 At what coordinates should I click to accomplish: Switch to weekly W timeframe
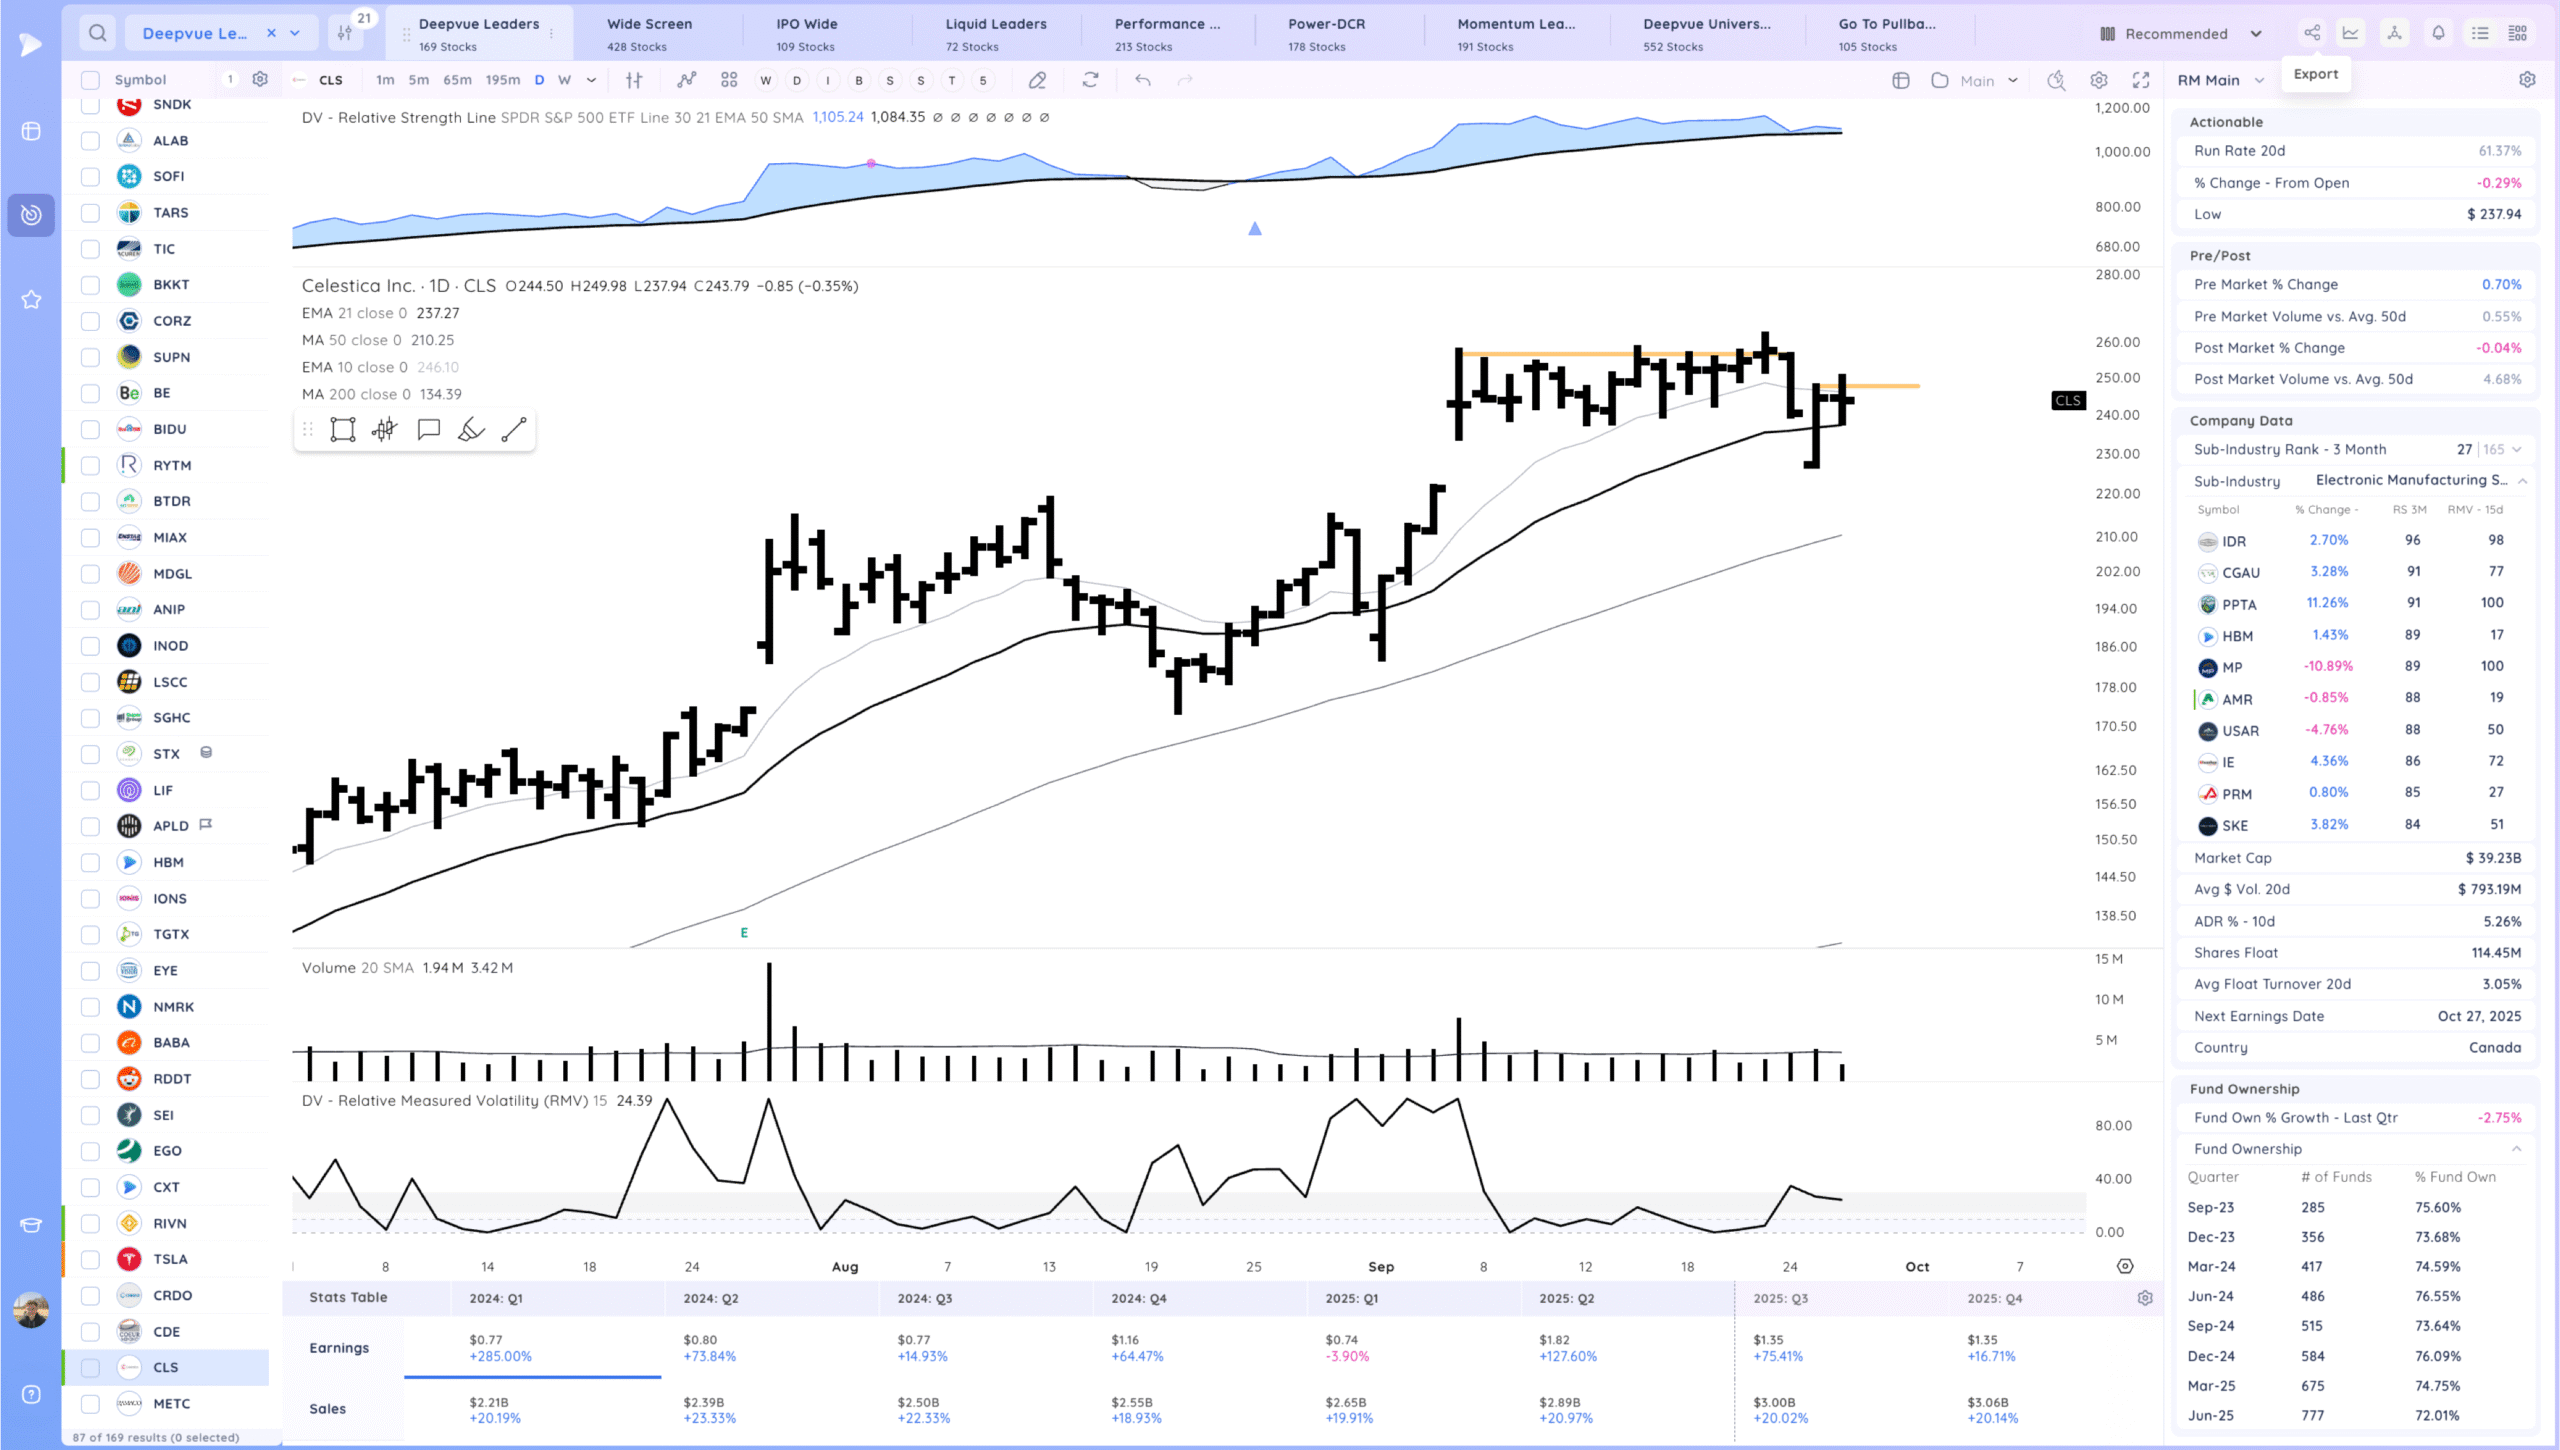click(564, 80)
